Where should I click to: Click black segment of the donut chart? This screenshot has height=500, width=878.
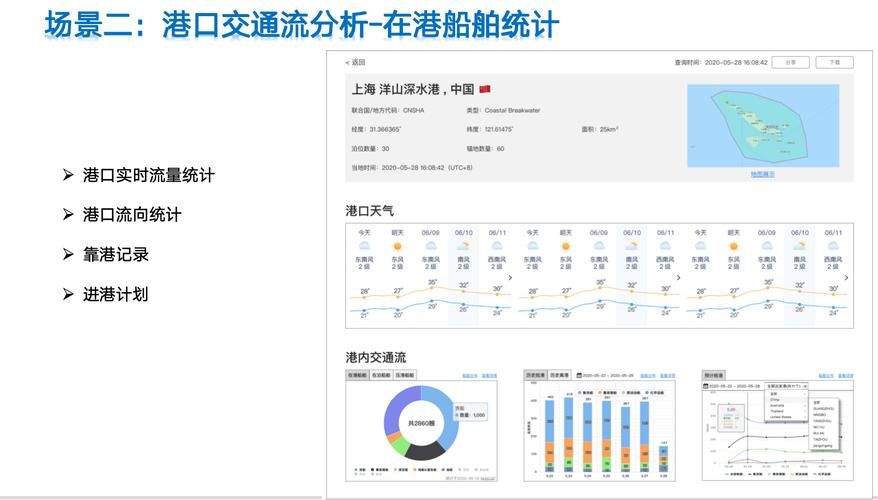[424, 451]
